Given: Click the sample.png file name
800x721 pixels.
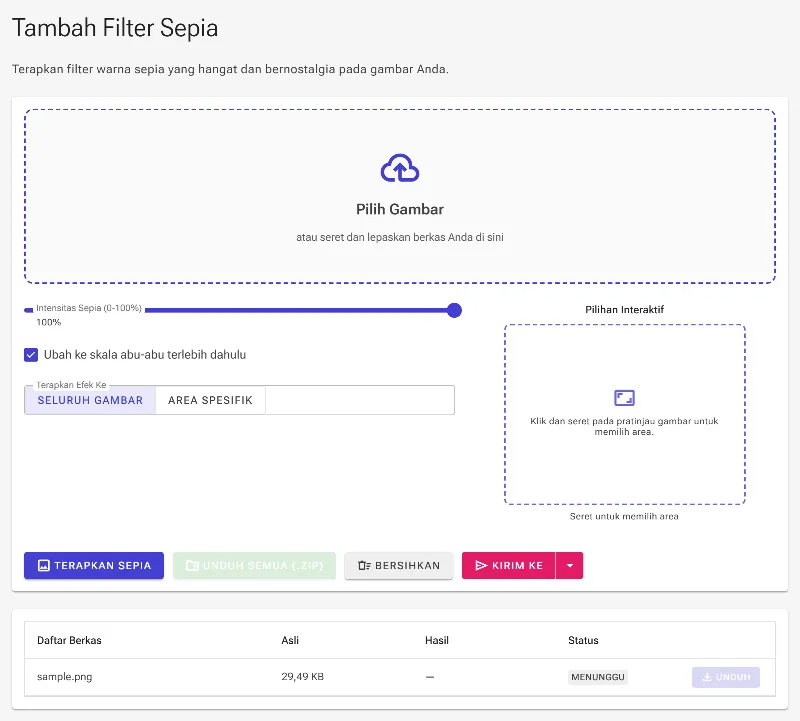Looking at the screenshot, I should [65, 677].
